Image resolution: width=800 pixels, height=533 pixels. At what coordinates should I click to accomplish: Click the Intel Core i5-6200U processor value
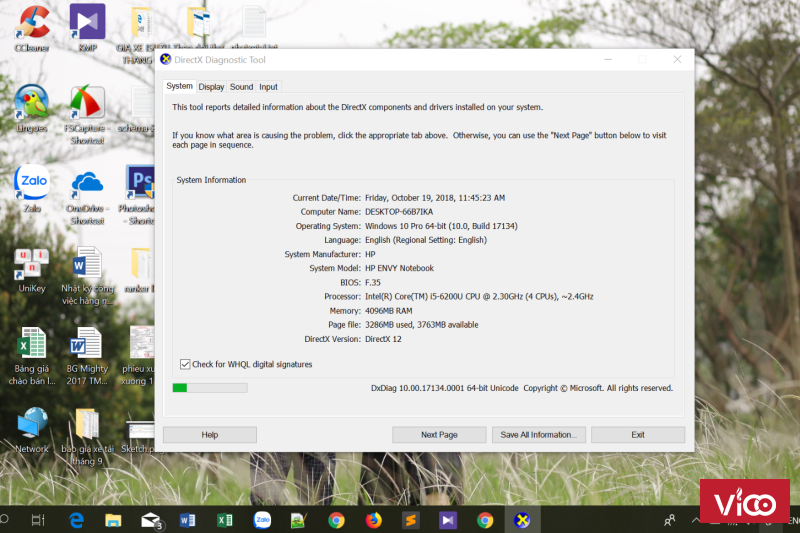479,296
